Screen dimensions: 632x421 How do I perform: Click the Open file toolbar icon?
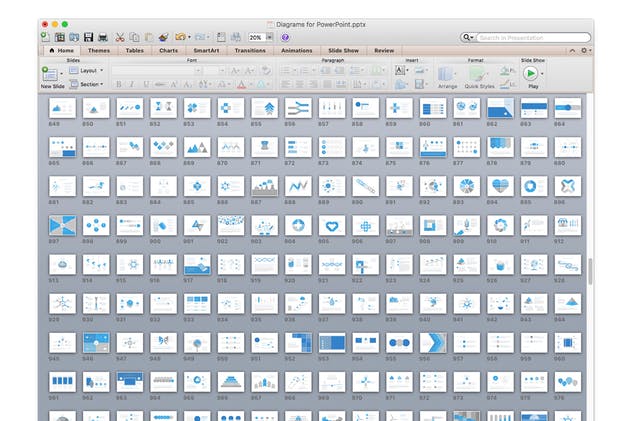click(74, 37)
